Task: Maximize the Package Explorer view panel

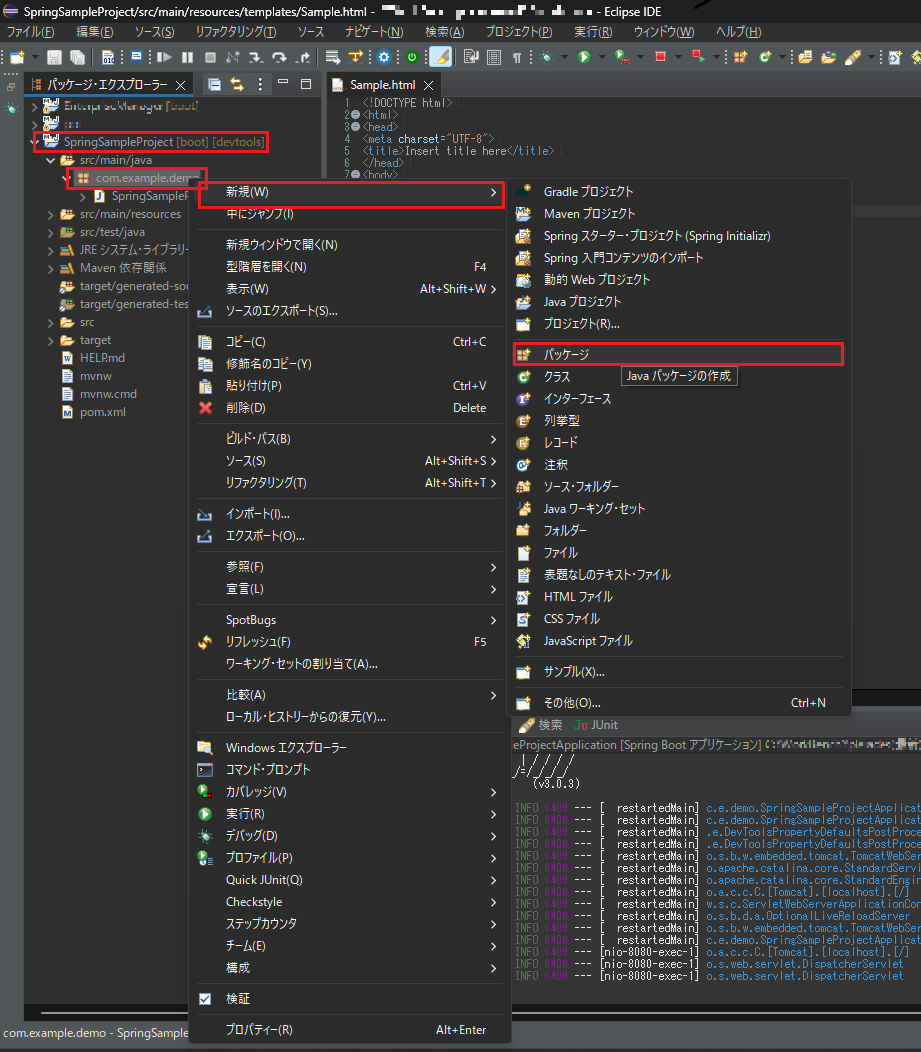Action: tap(306, 85)
